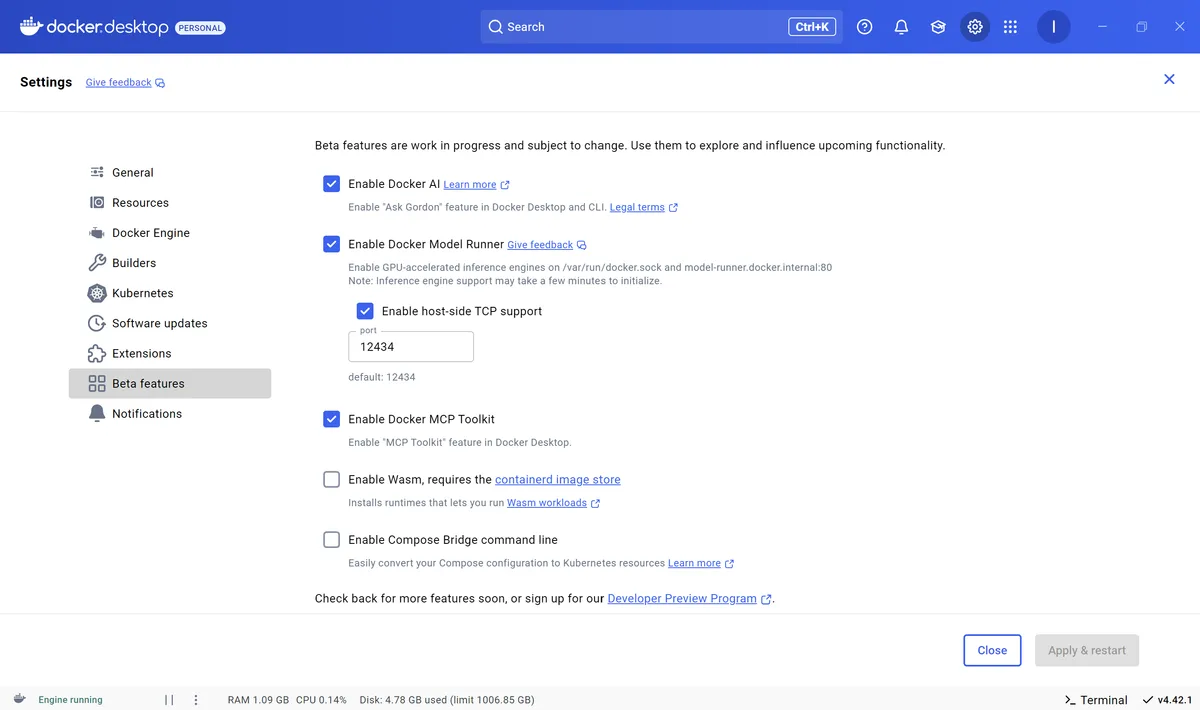1200x710 pixels.
Task: Click the Software updates clock icon
Action: tap(97, 323)
